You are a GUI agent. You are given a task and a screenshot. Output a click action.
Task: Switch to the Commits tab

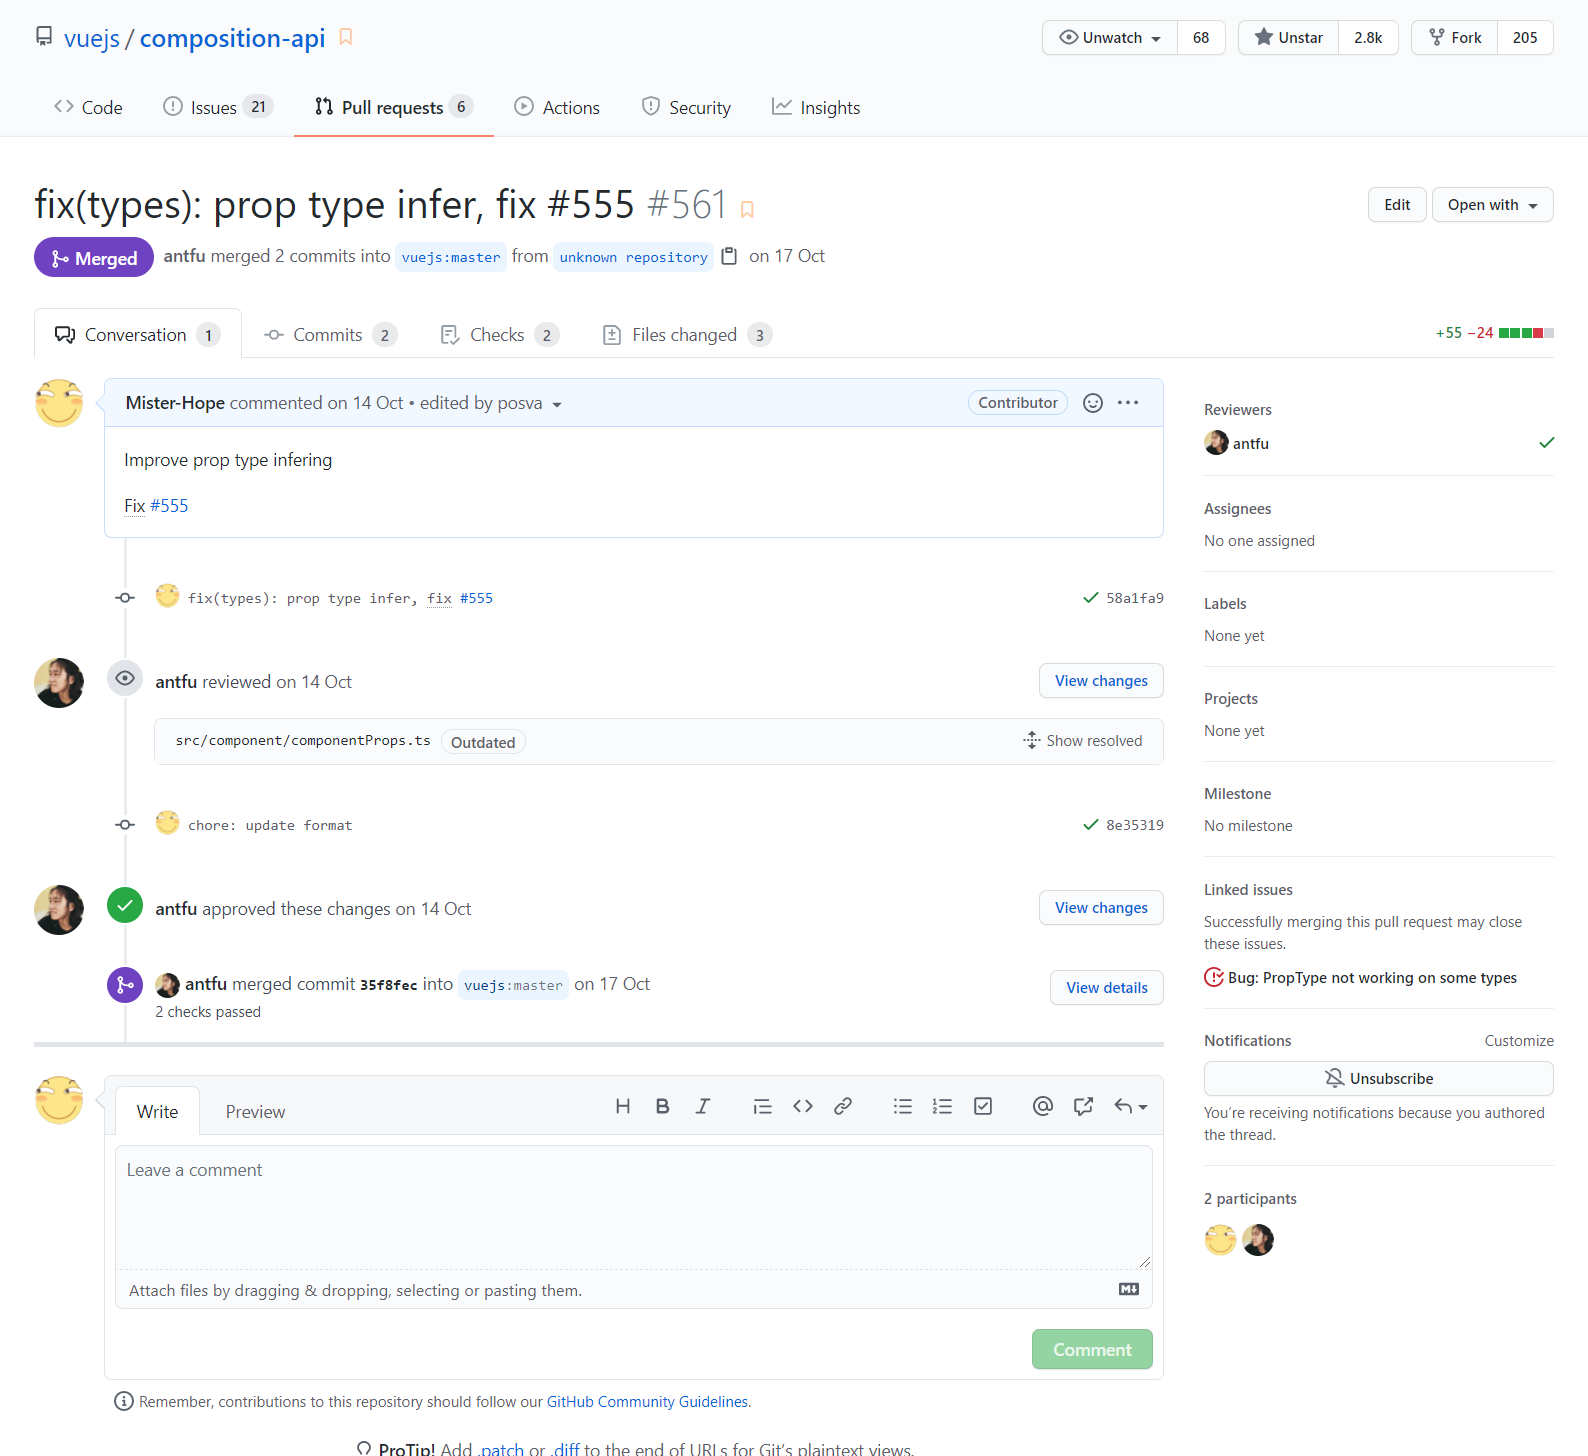330,335
